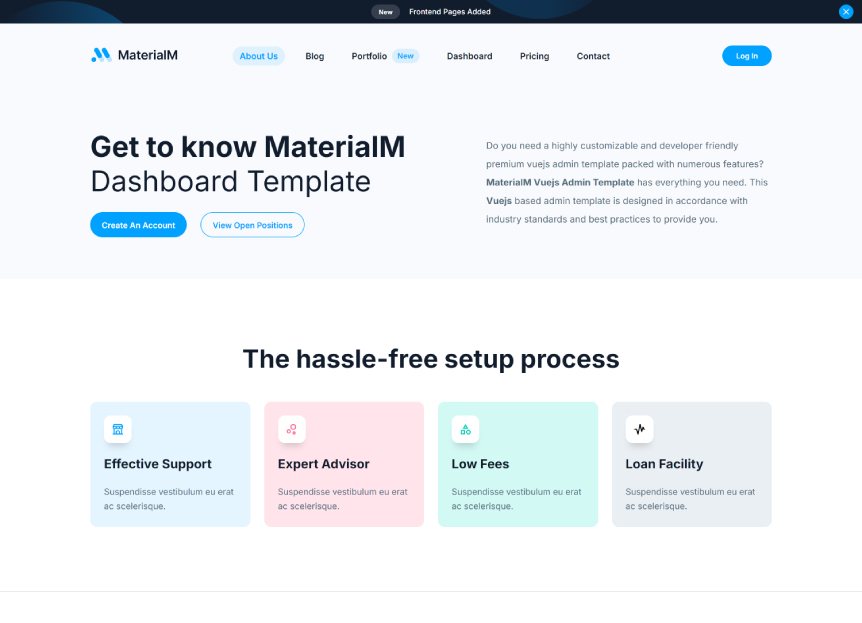The width and height of the screenshot is (862, 623).
Task: Click View Open Positions button
Action: point(252,225)
